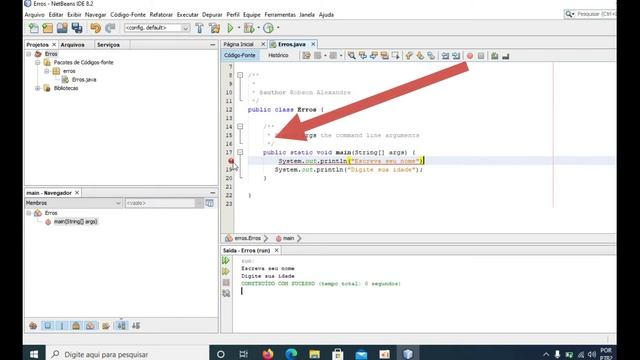Viewport: 640px width, 360px height.
Task: Click the Last Edit icon in editor toolbar
Action: (306, 56)
